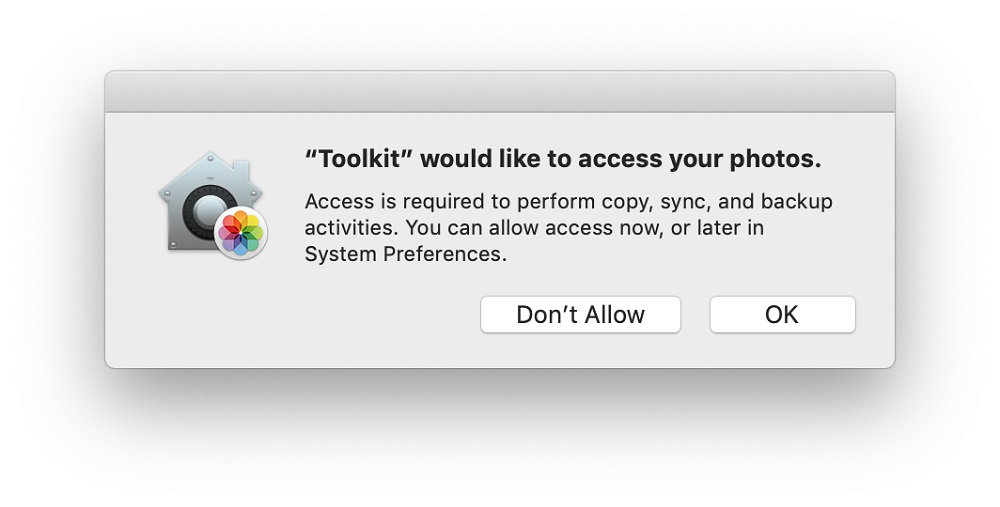Click the Photos flower badge icon
The height and width of the screenshot is (507, 1000).
240,233
